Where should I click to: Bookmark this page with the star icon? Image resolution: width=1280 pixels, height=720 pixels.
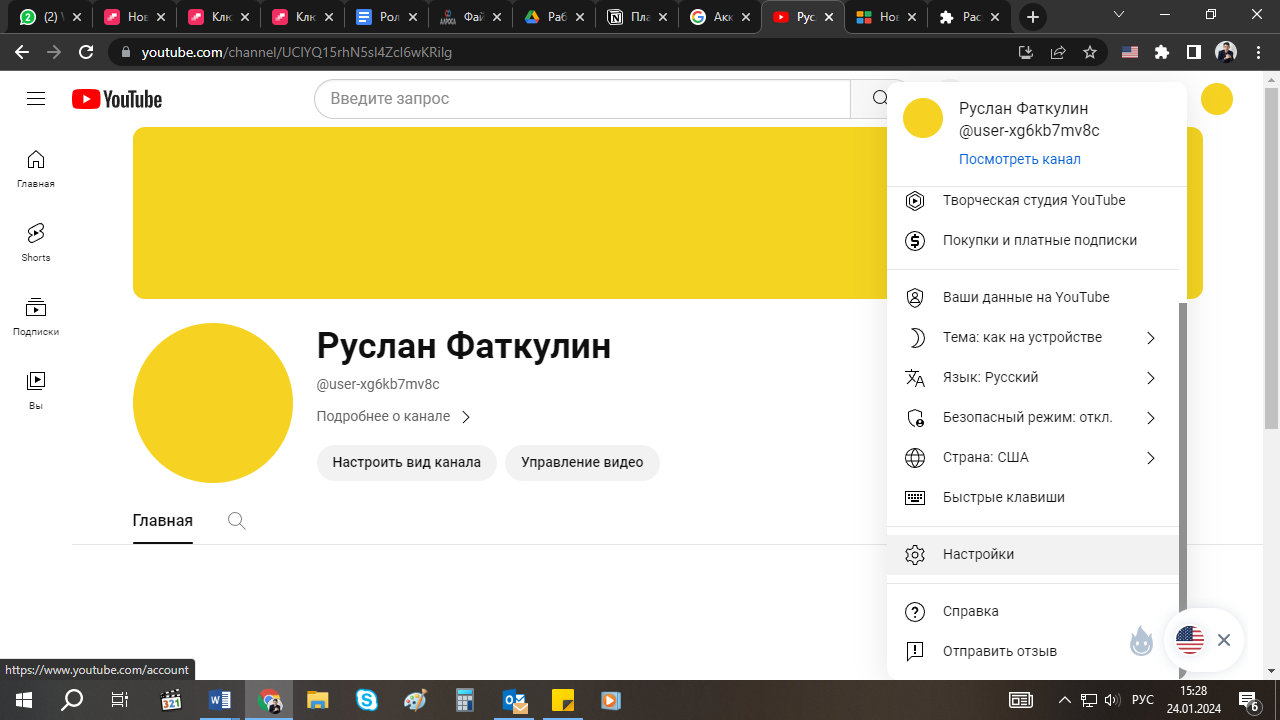(1090, 52)
